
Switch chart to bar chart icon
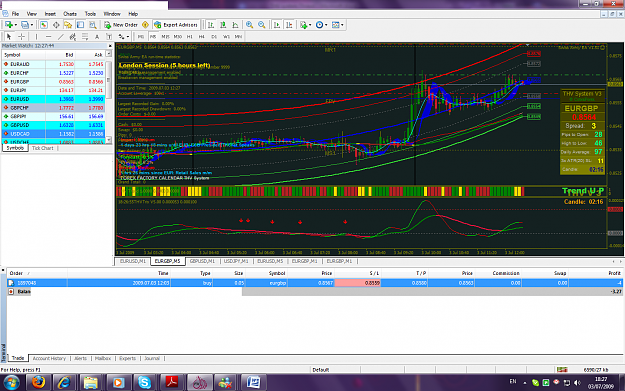point(211,25)
